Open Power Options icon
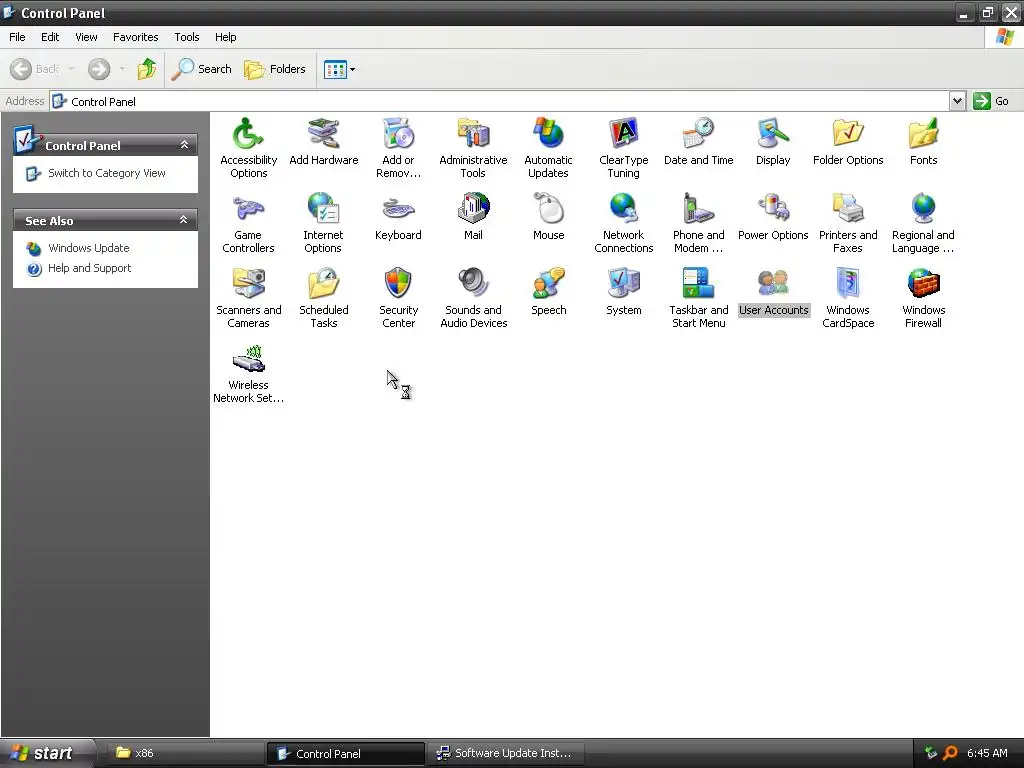 coord(773,209)
